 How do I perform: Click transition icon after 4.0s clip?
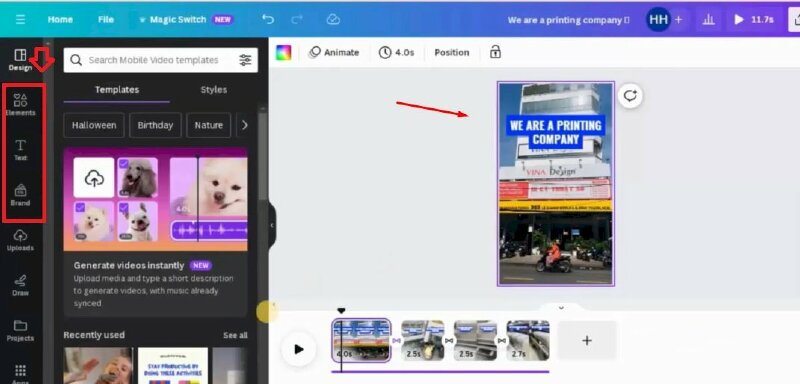coord(396,340)
